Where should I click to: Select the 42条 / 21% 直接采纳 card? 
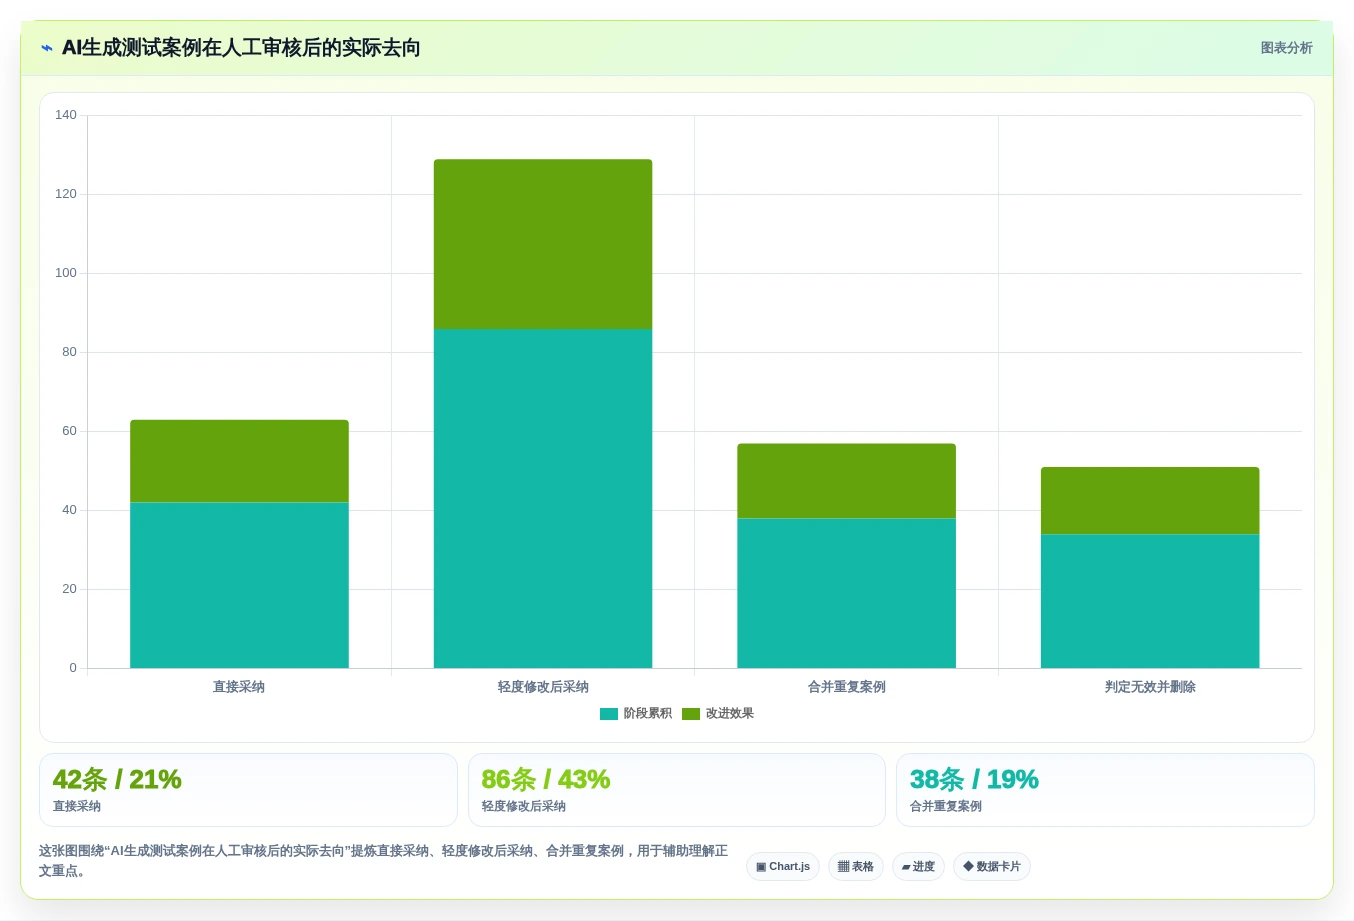(x=248, y=790)
